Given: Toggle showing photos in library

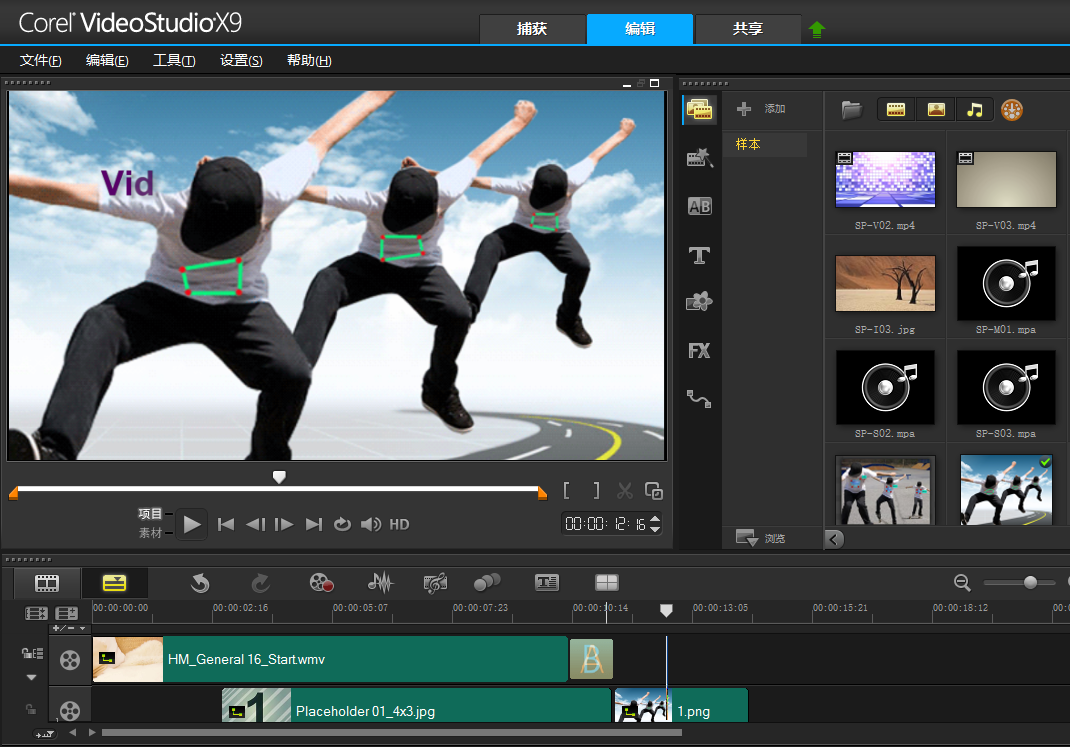Looking at the screenshot, I should [936, 110].
